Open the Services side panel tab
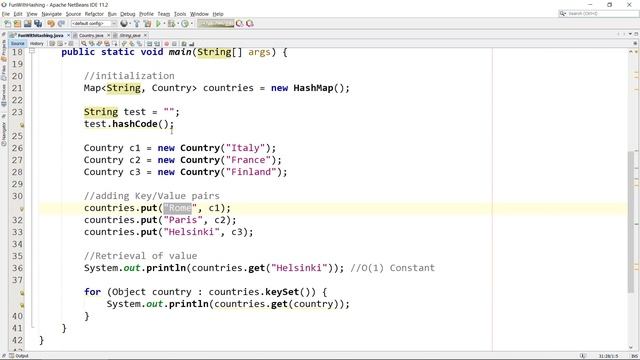The height and width of the screenshot is (360, 640). click(x=4, y=95)
